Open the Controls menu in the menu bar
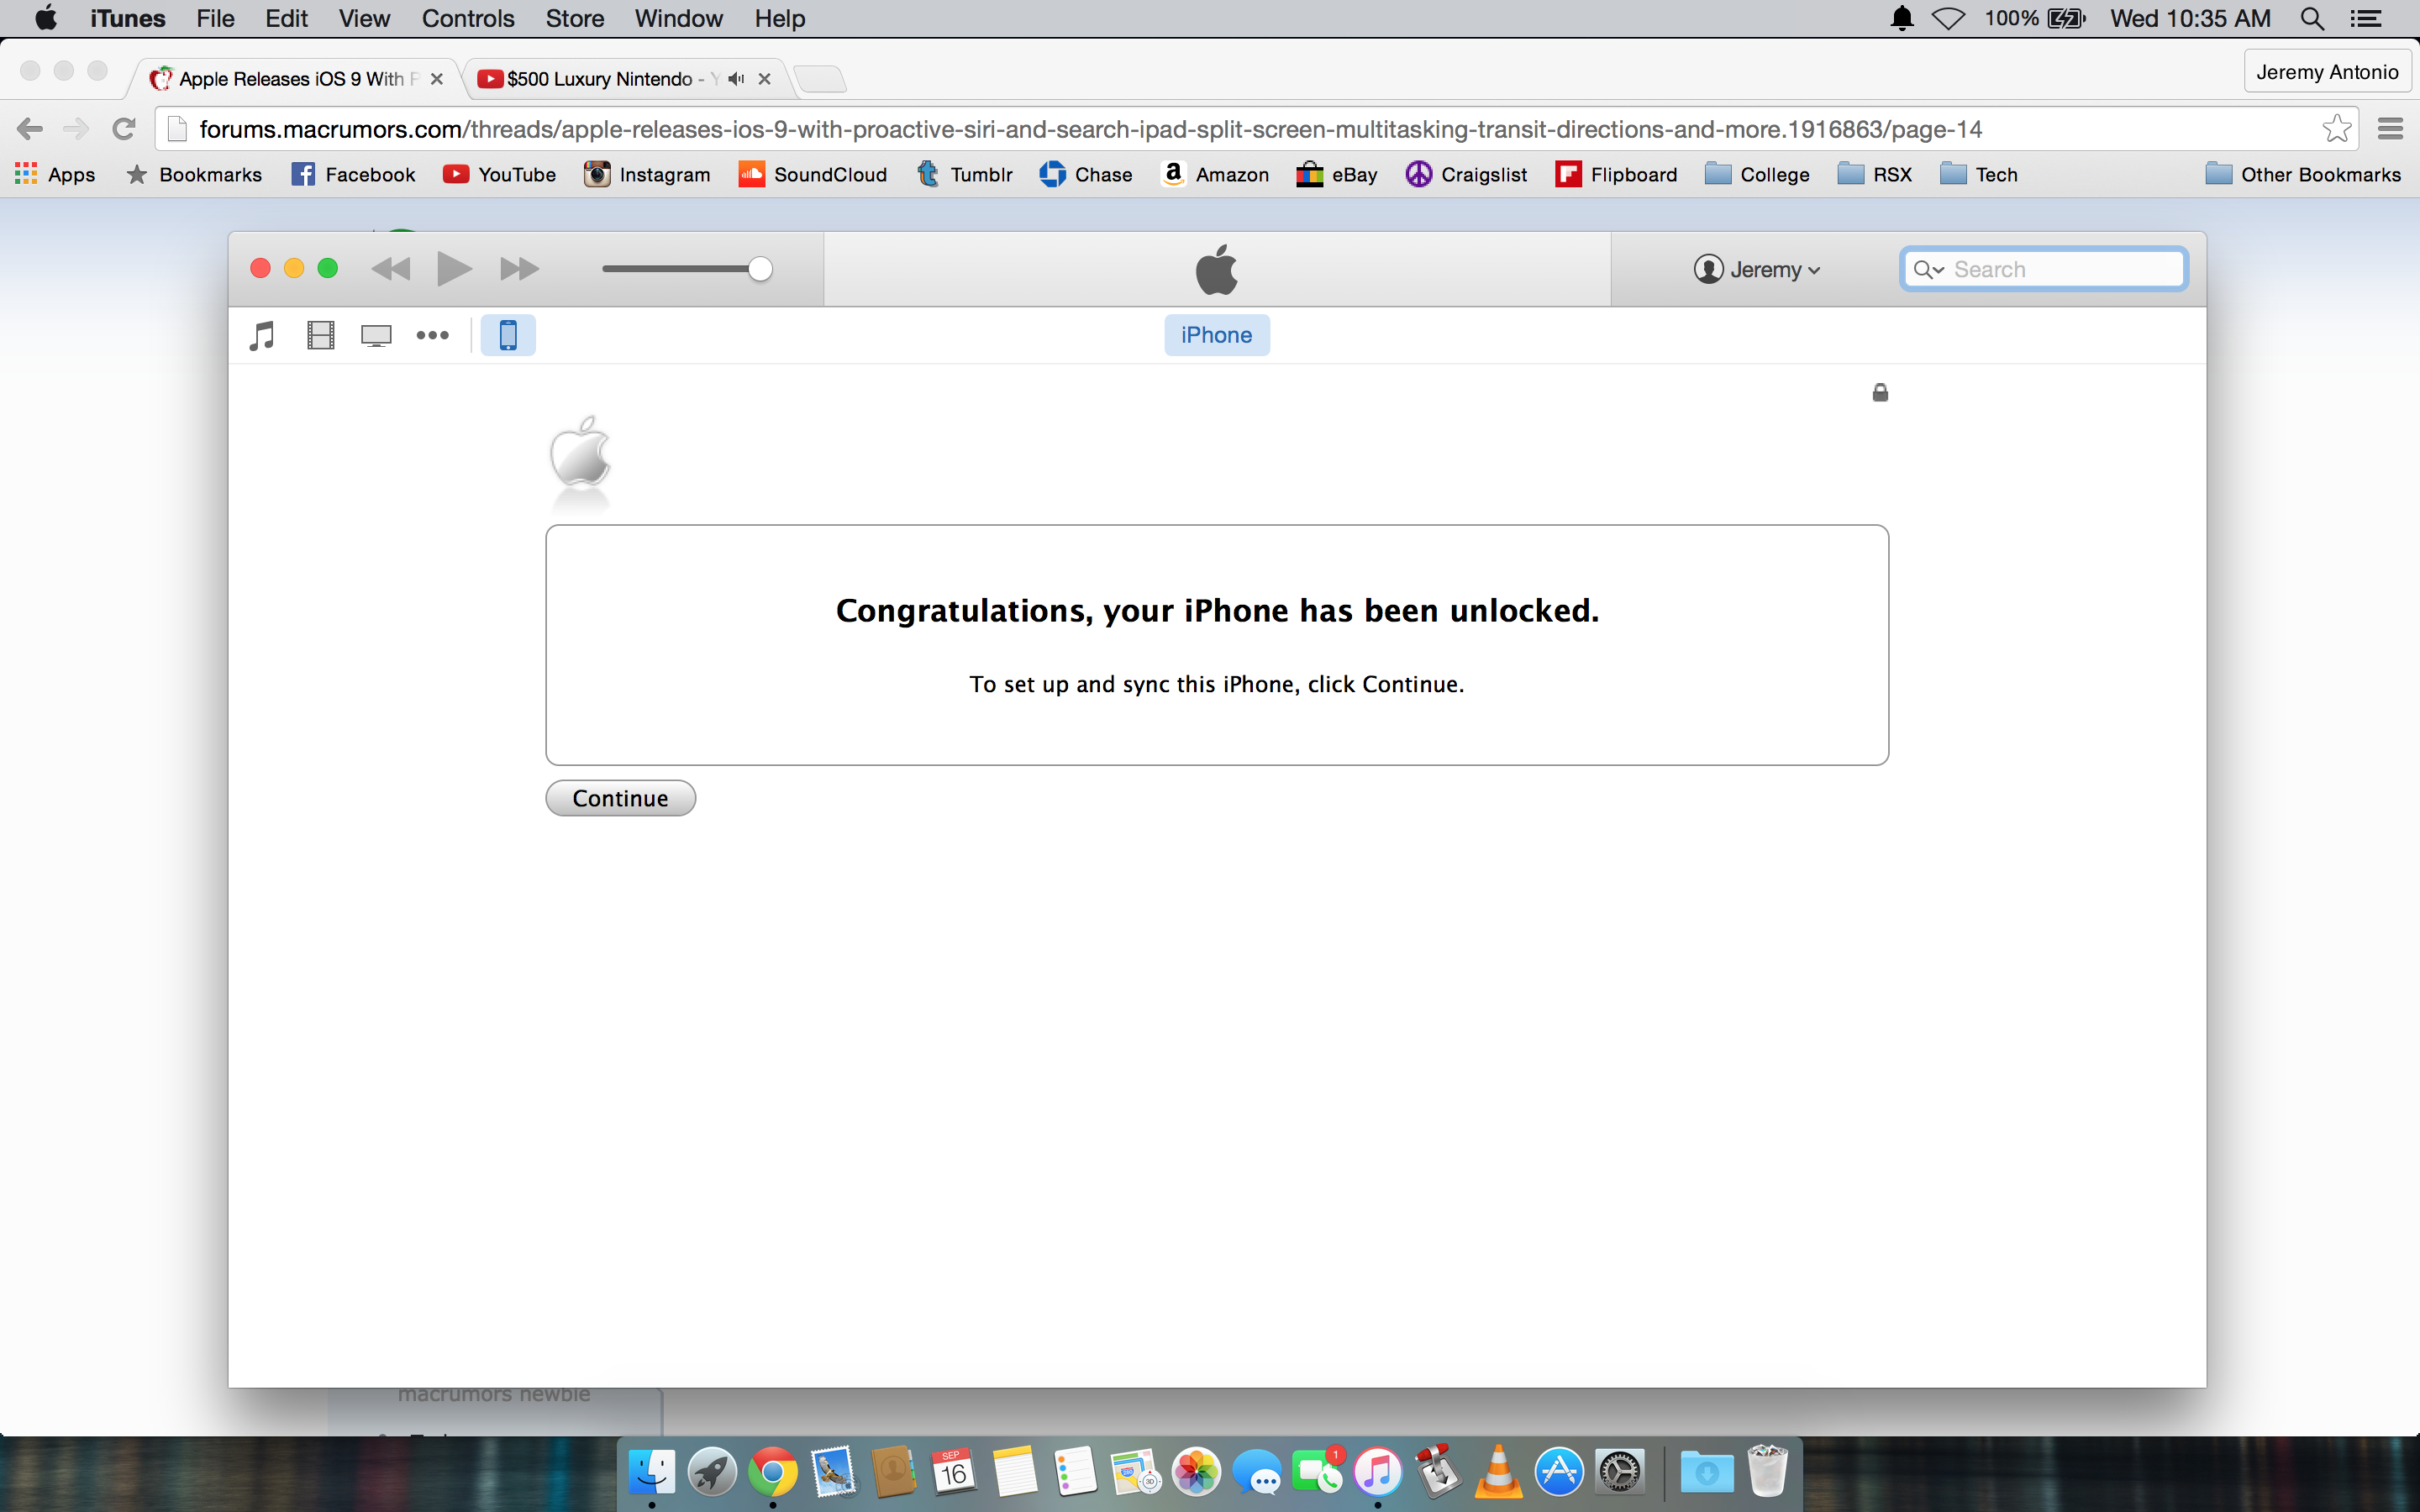2420x1512 pixels. click(x=467, y=19)
